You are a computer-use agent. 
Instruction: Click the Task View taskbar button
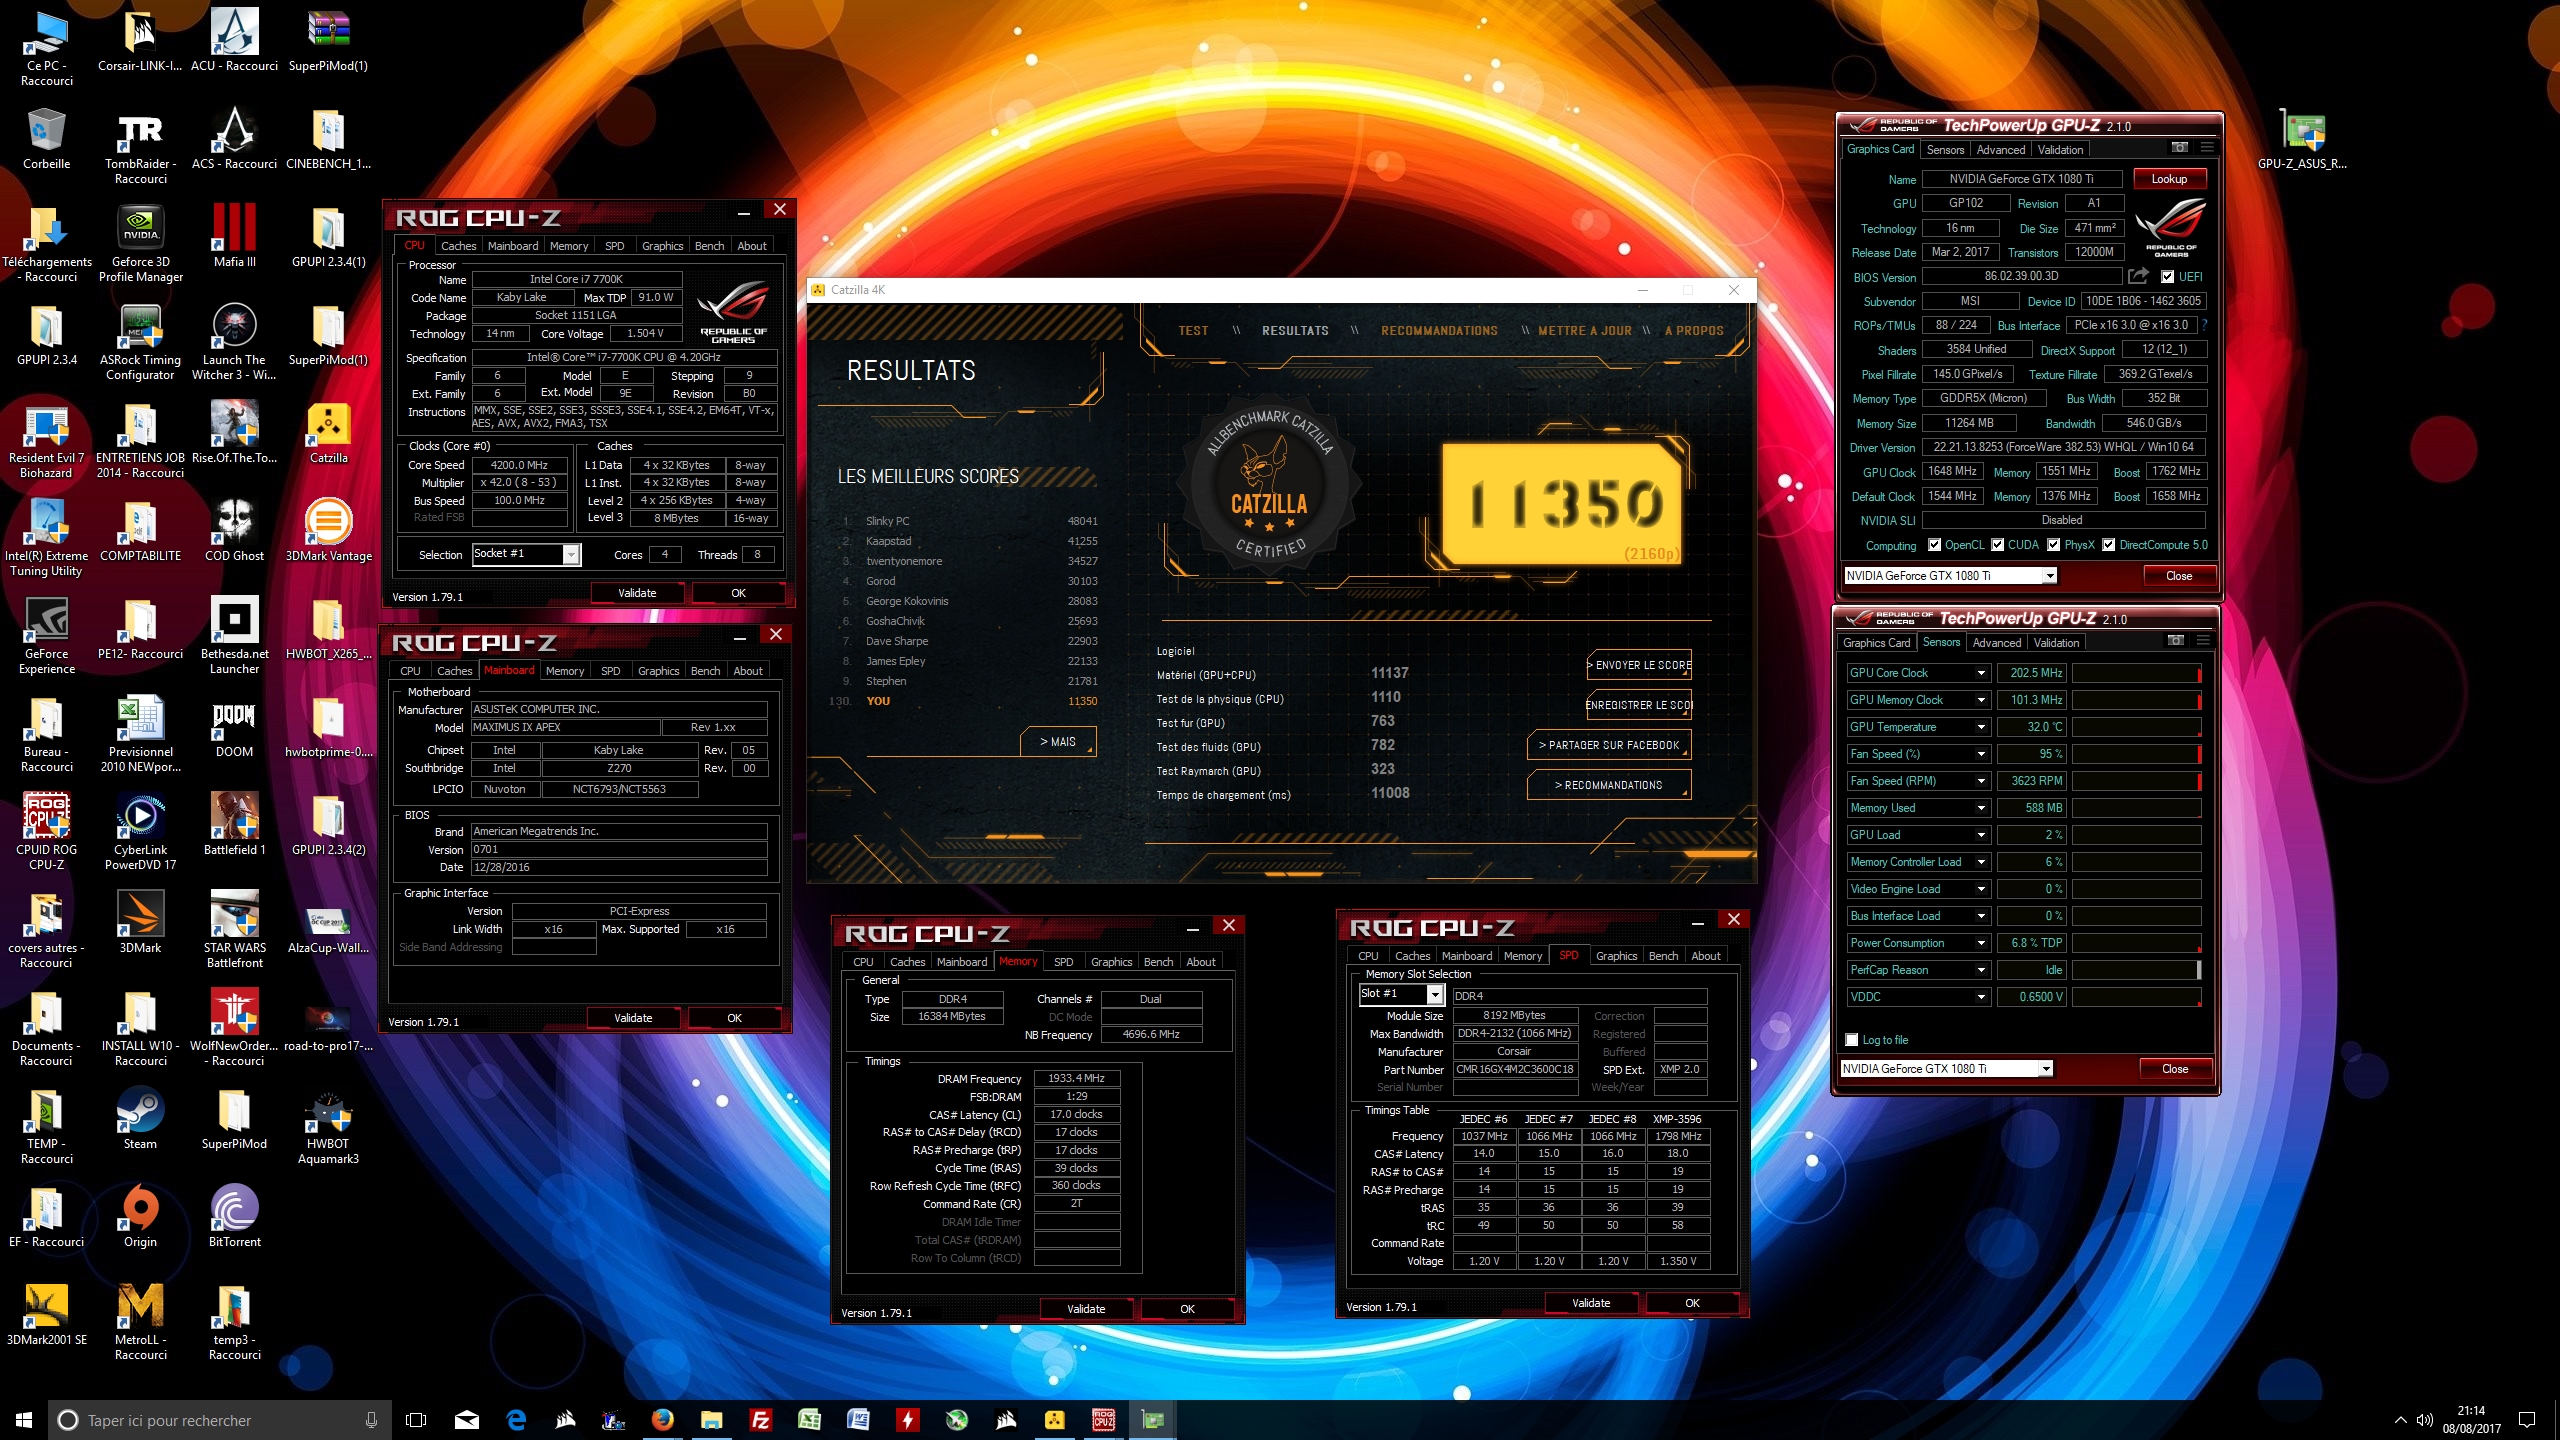click(416, 1420)
